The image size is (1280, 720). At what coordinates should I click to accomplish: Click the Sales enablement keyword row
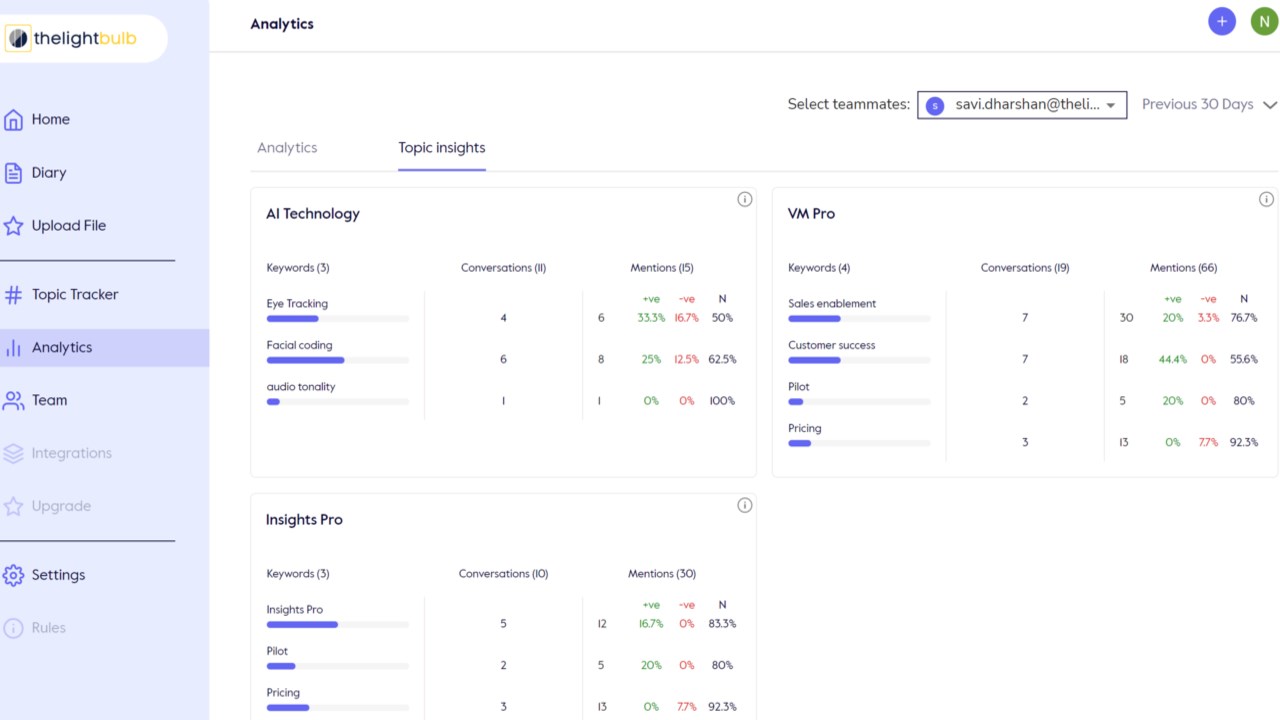pos(859,311)
